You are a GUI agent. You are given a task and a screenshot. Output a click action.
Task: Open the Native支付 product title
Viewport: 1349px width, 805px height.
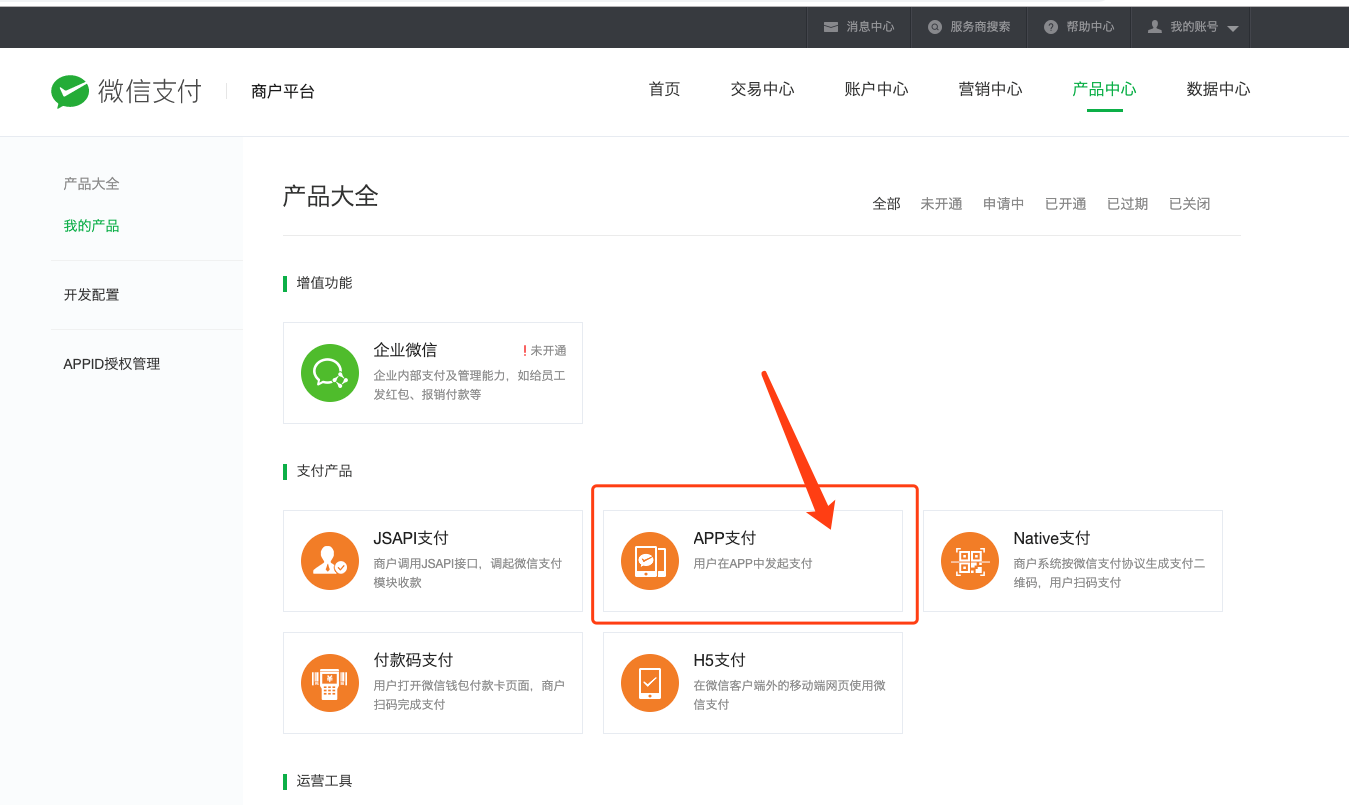pos(1052,538)
